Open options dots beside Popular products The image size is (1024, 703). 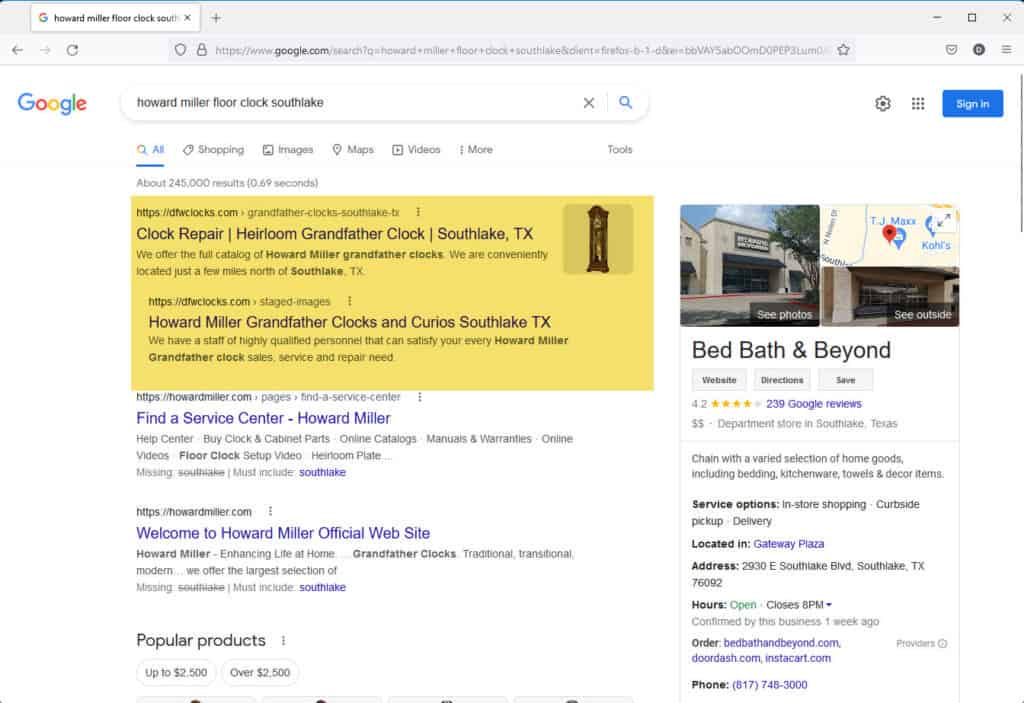(283, 640)
